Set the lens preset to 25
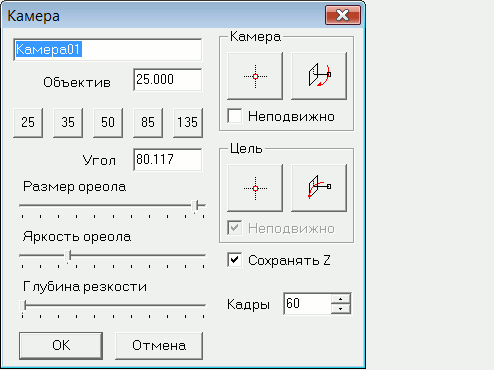Viewport: 494px width, 370px height. coord(28,122)
